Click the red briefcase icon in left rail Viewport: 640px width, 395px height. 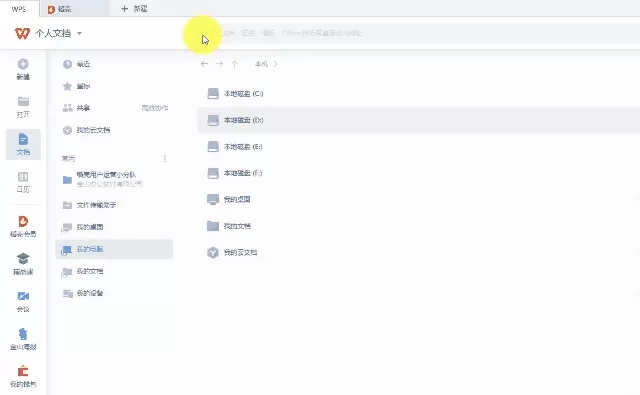(23, 371)
